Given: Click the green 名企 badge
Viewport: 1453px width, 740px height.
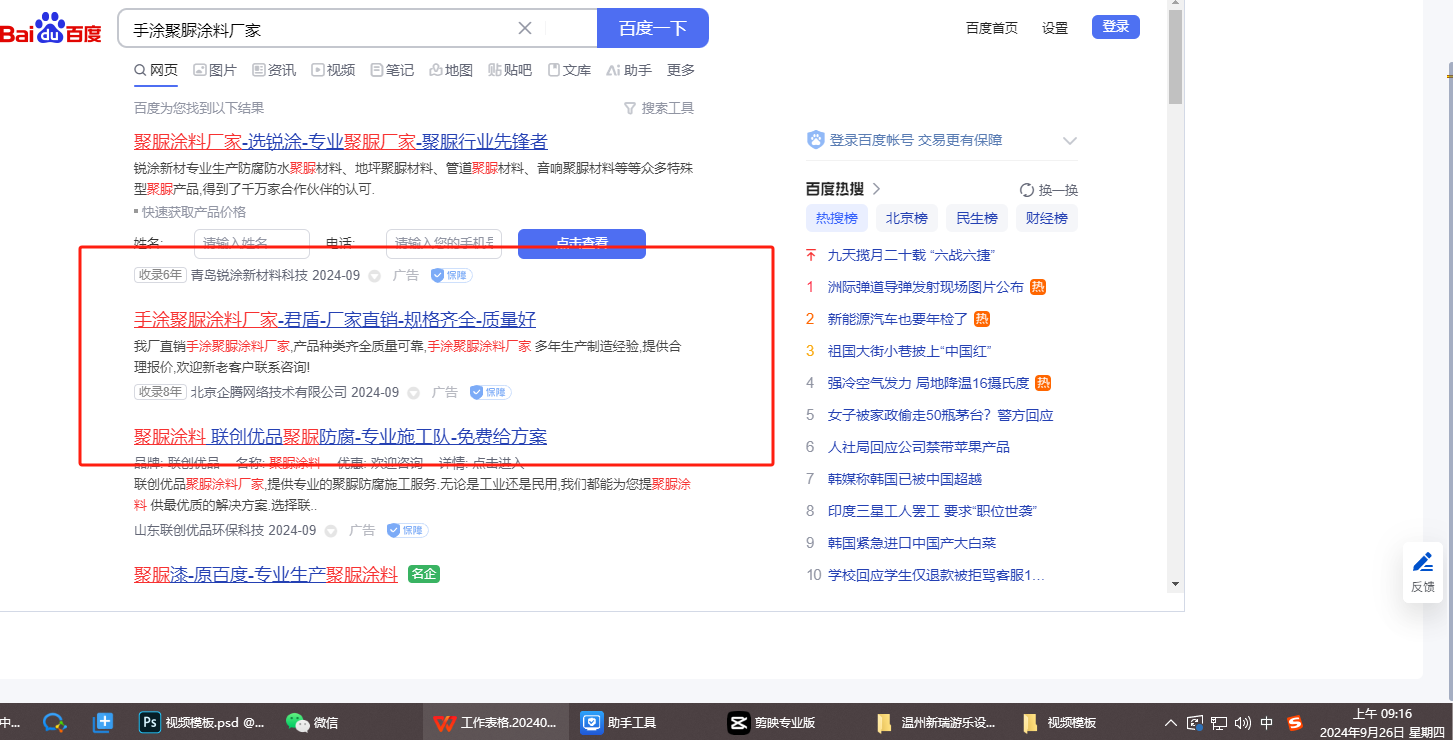Looking at the screenshot, I should [x=424, y=574].
